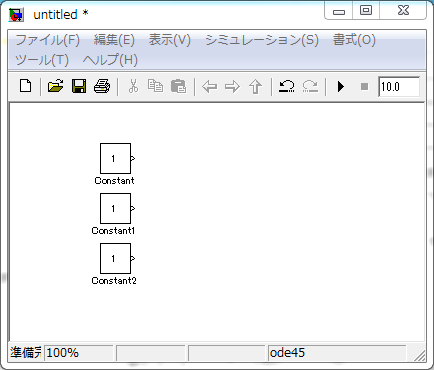Click the scissors cut icon
Image resolution: width=434 pixels, height=370 pixels.
[133, 86]
